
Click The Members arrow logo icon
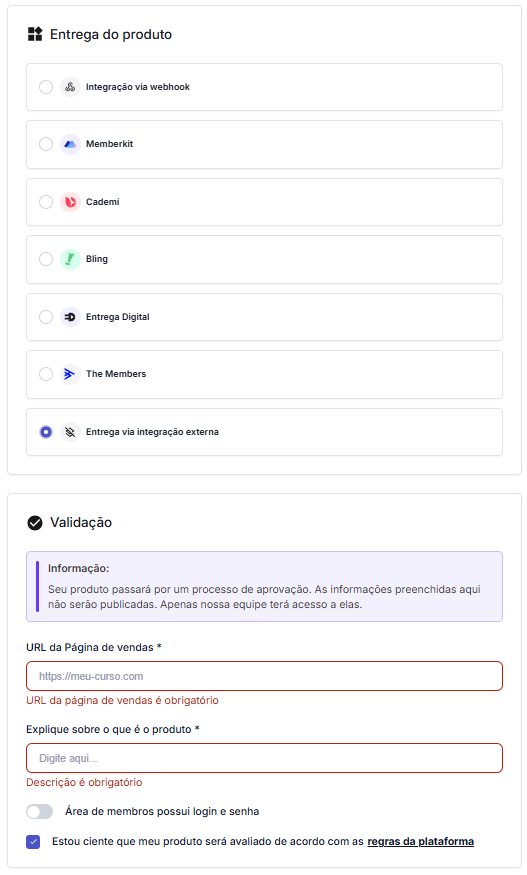(70, 374)
